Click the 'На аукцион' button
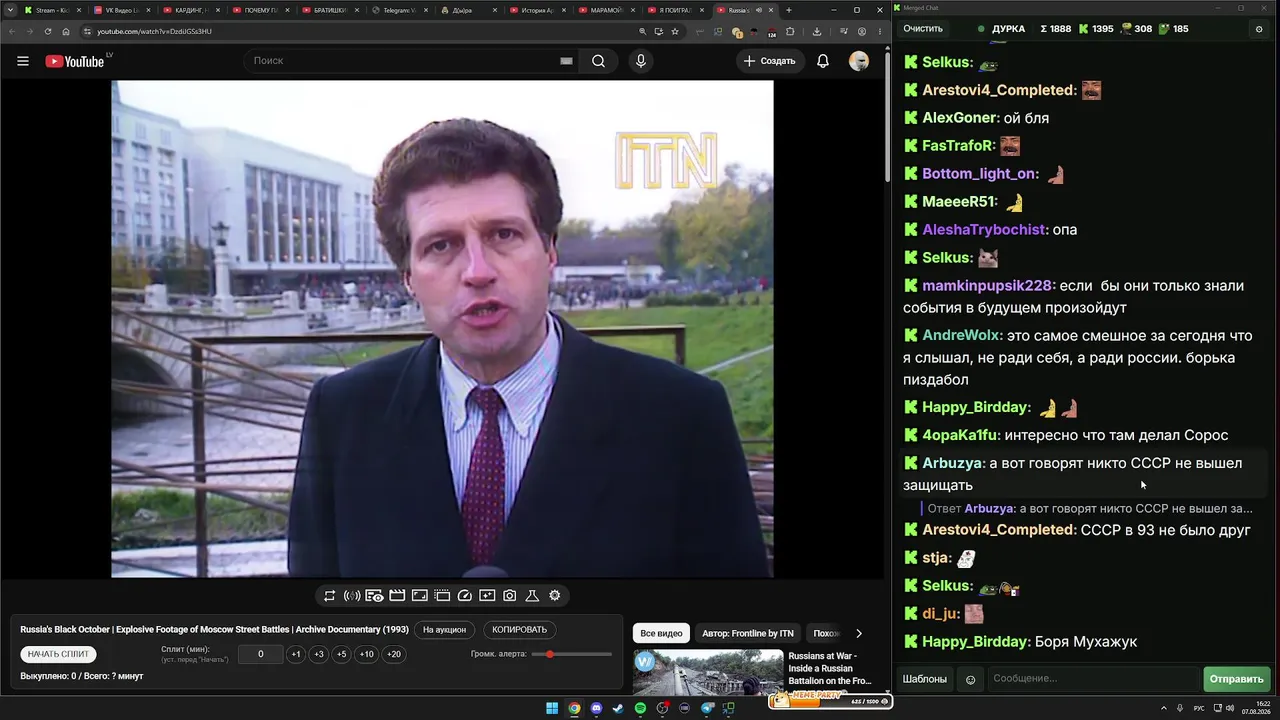The height and width of the screenshot is (720, 1280). (444, 630)
